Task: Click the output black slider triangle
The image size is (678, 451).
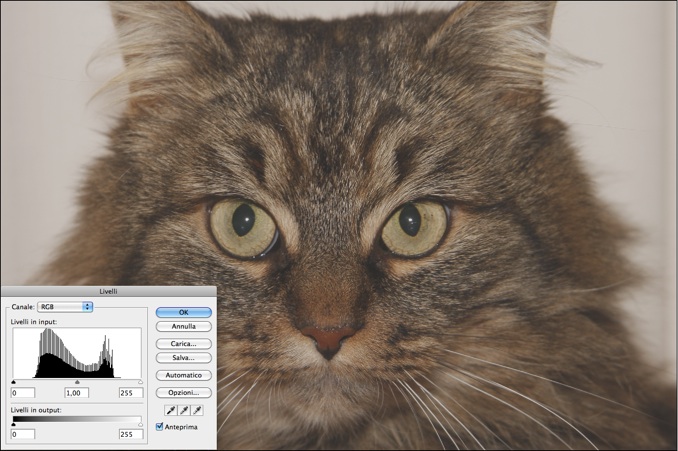Action: 13,424
